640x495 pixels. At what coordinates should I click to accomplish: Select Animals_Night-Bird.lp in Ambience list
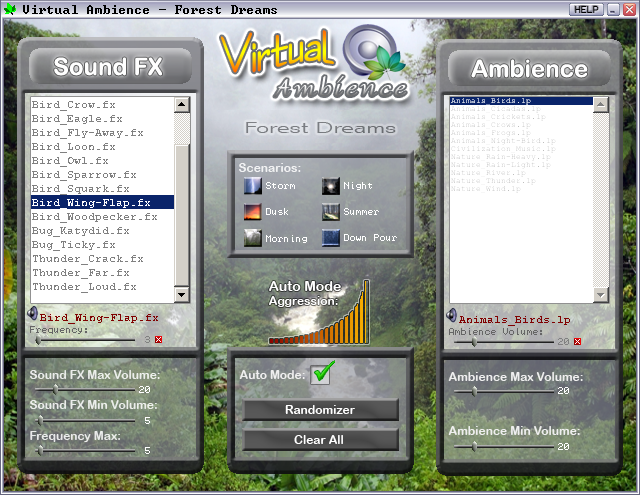coord(521,141)
